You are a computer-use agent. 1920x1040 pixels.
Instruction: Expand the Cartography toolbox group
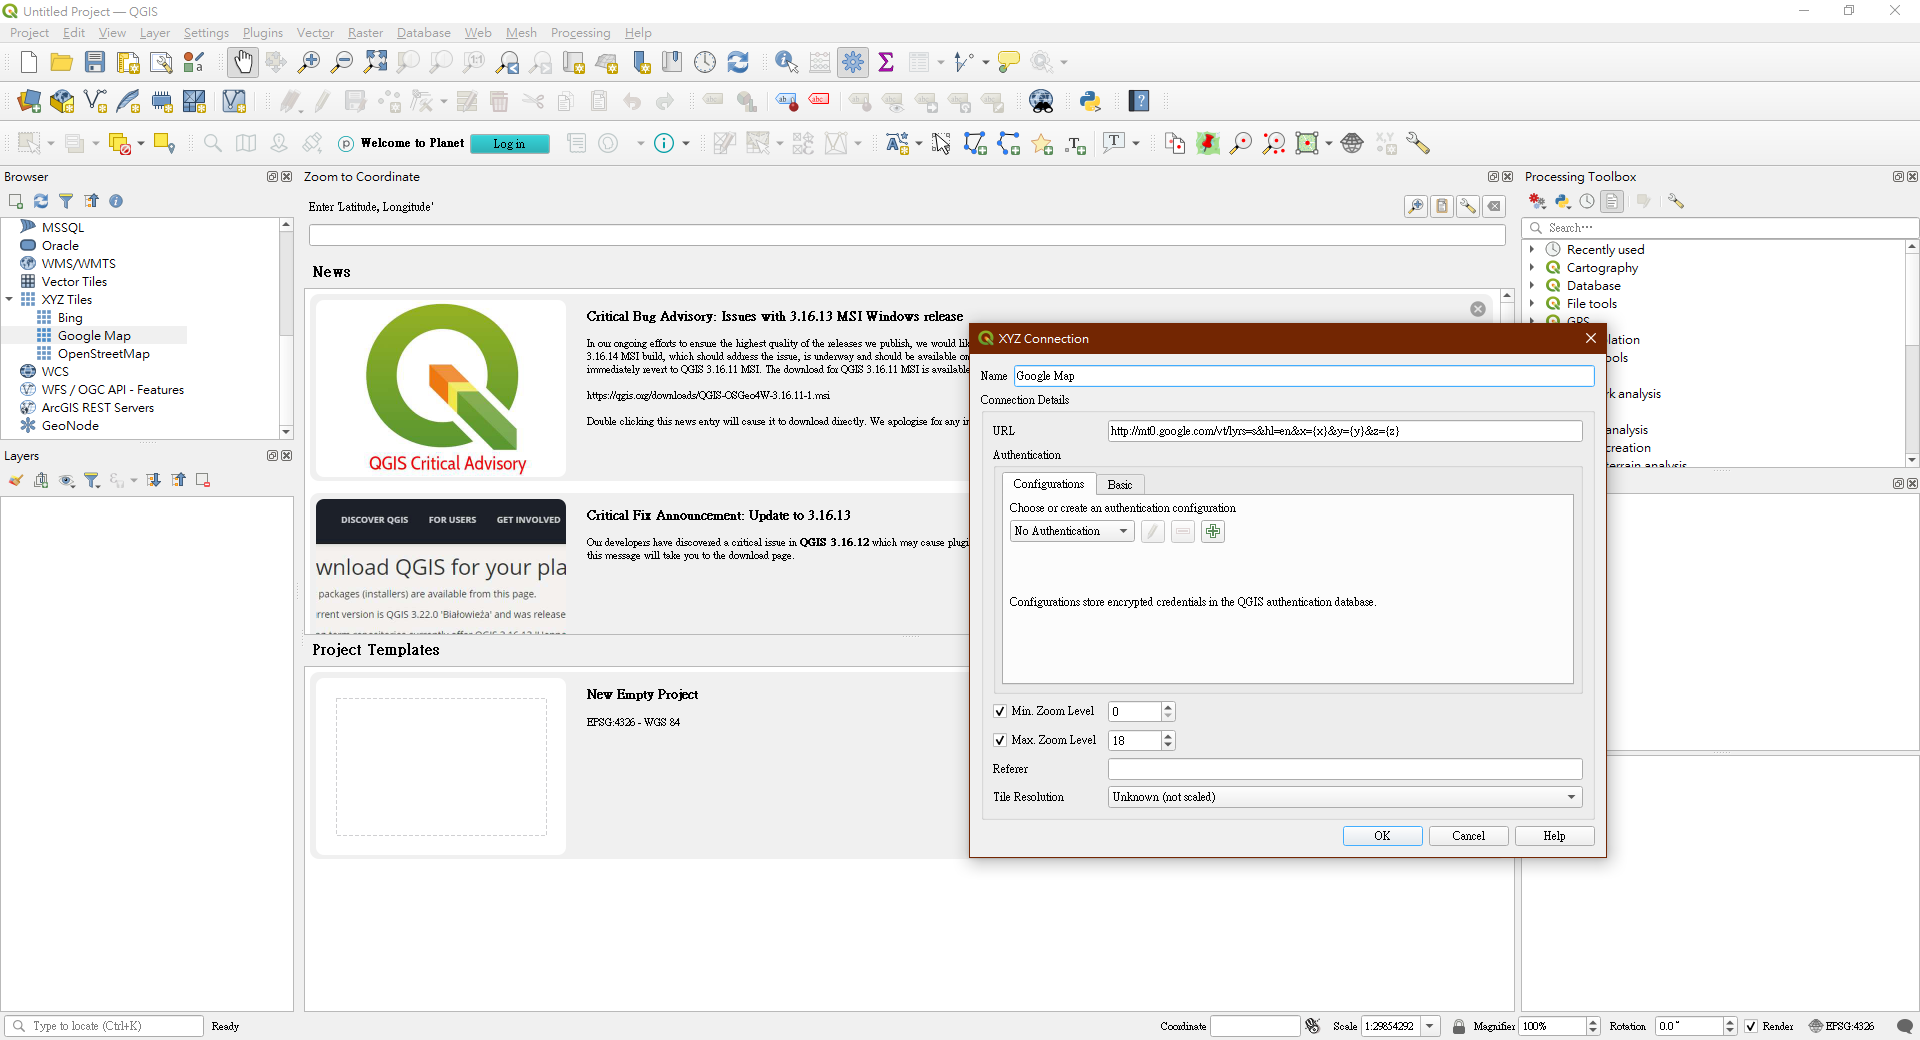(1531, 267)
